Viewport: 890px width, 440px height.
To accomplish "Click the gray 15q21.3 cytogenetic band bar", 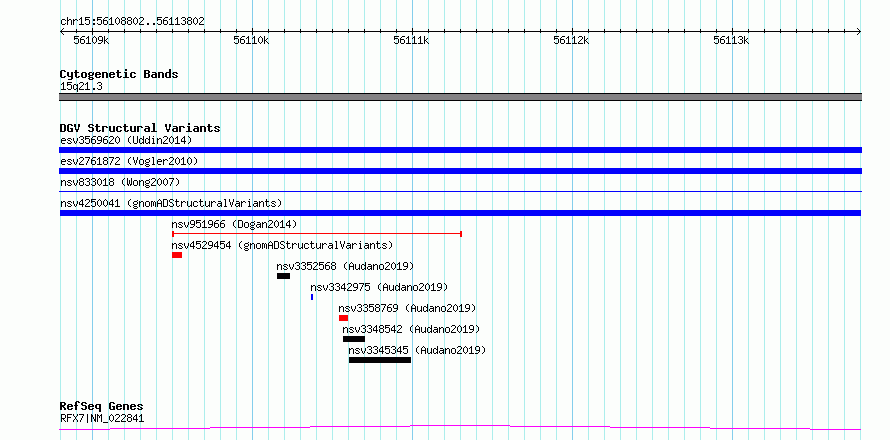I will (x=460, y=97).
